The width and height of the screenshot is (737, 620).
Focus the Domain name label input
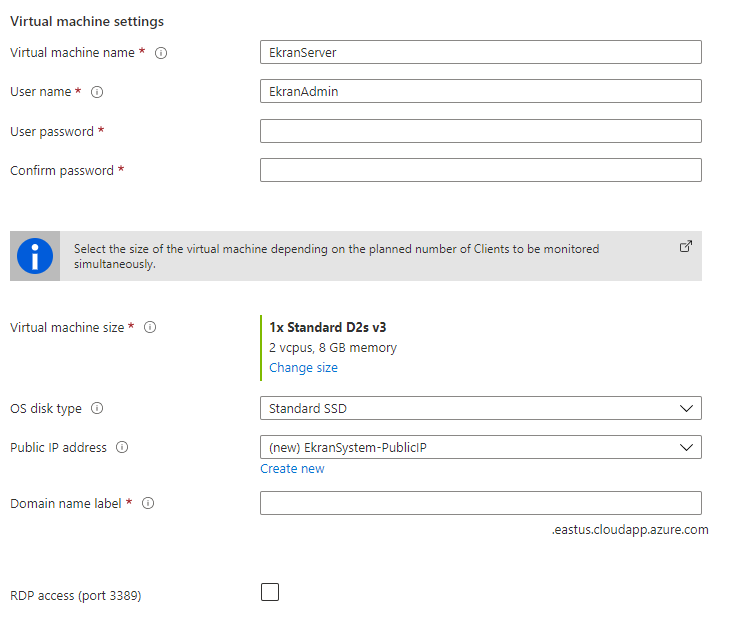[x=480, y=503]
